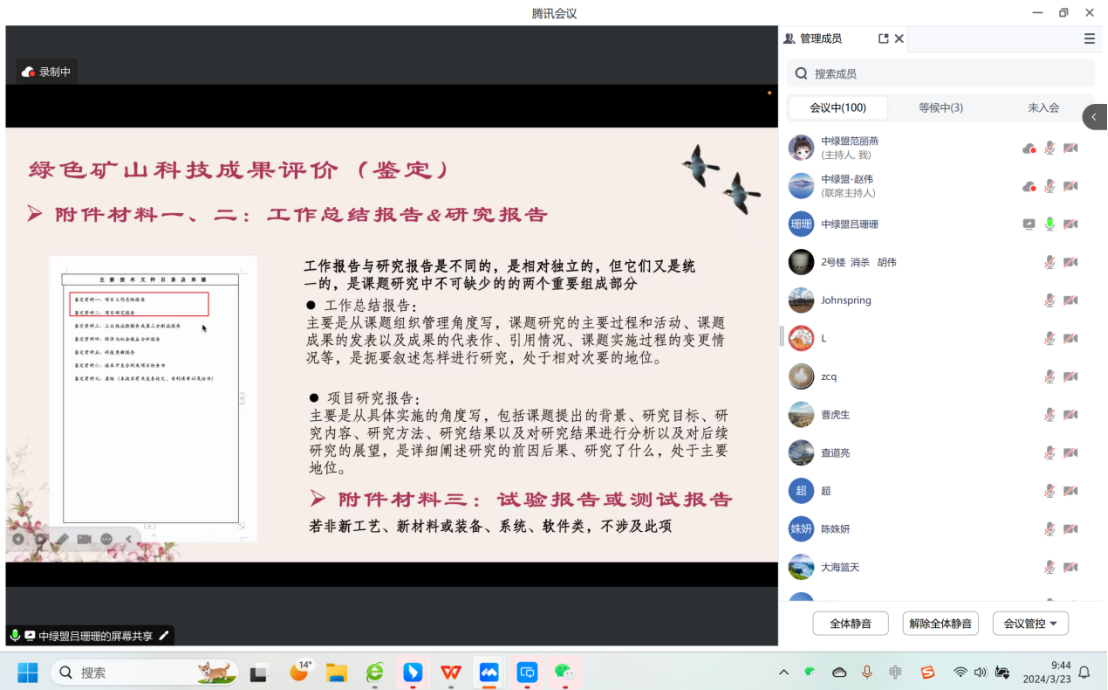Select member 查道亮 in the list
Image resolution: width=1108 pixels, height=690 pixels.
pos(941,452)
